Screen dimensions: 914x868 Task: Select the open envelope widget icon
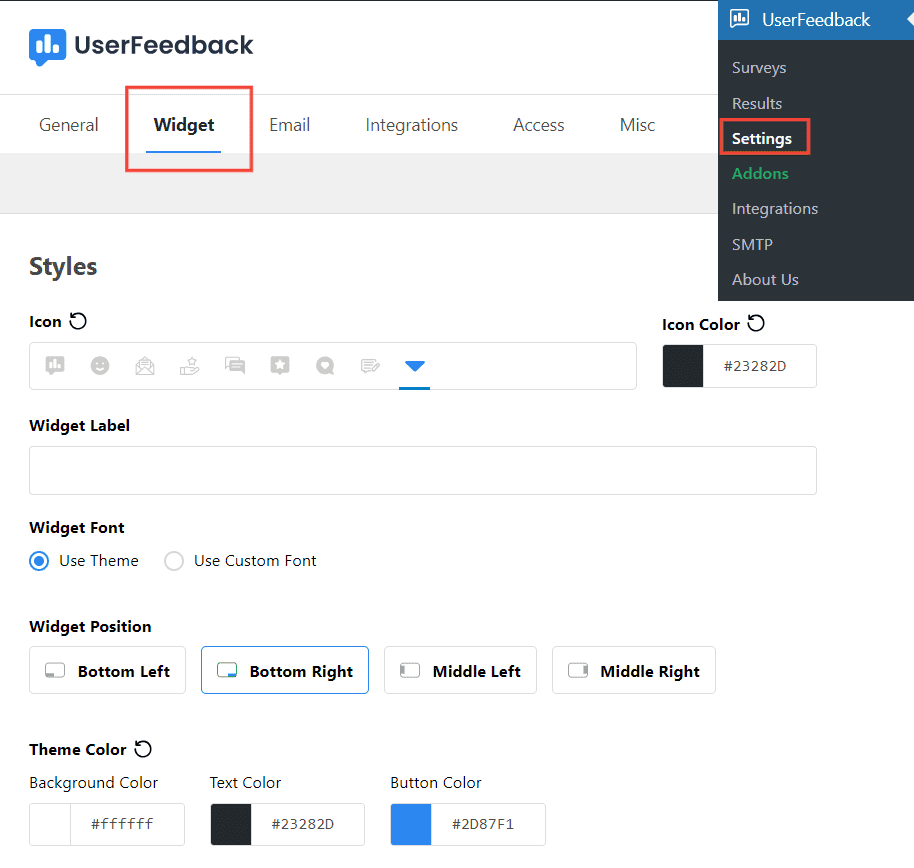click(x=145, y=366)
